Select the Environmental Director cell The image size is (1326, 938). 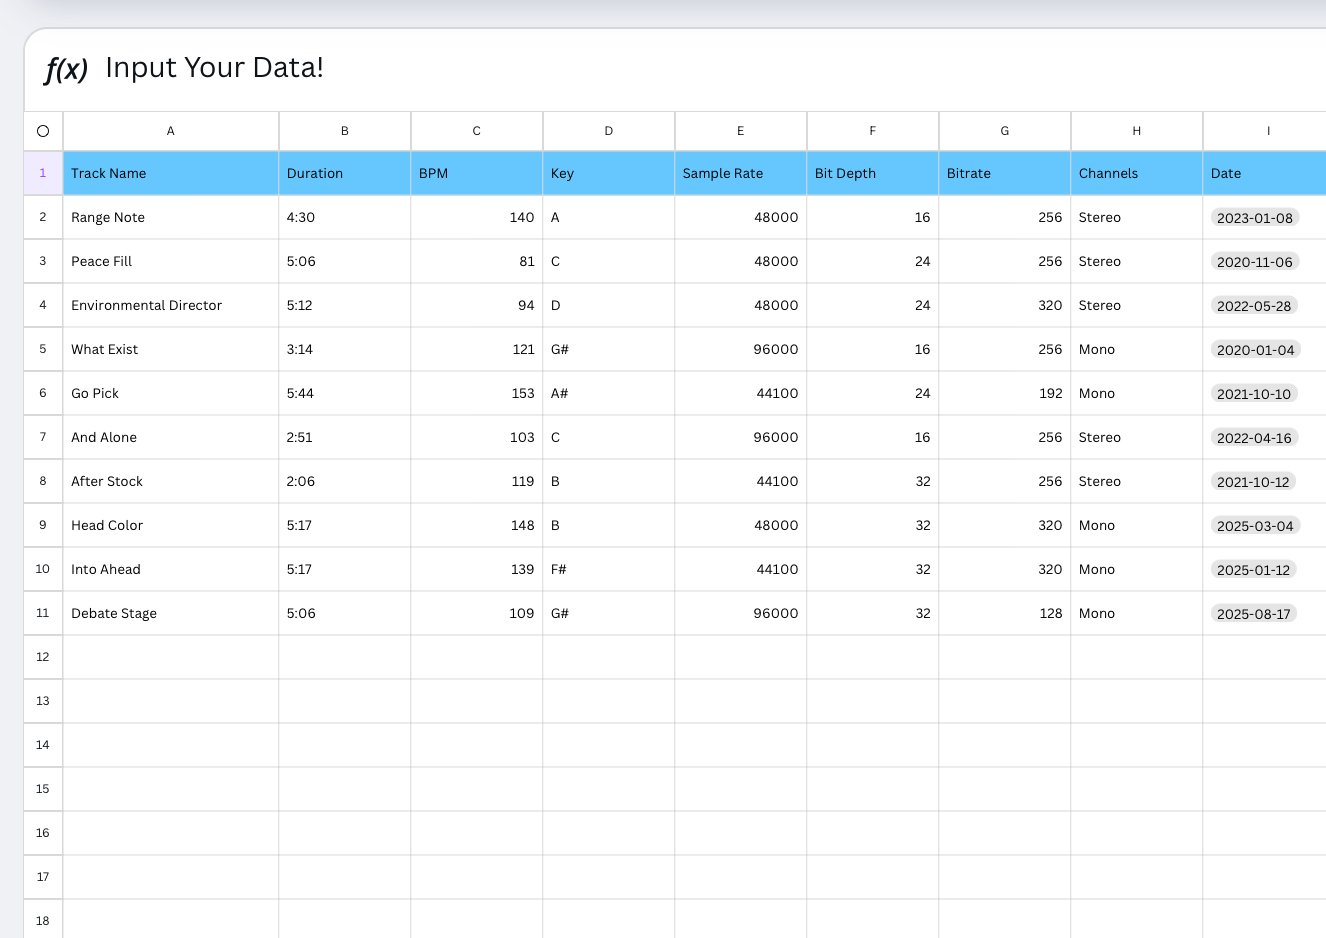click(171, 305)
